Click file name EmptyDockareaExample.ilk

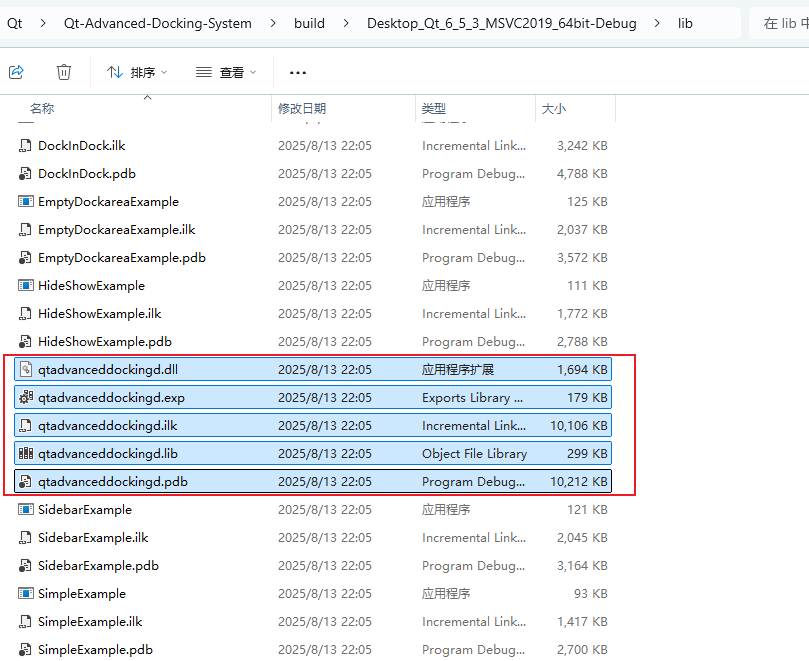click(x=117, y=230)
